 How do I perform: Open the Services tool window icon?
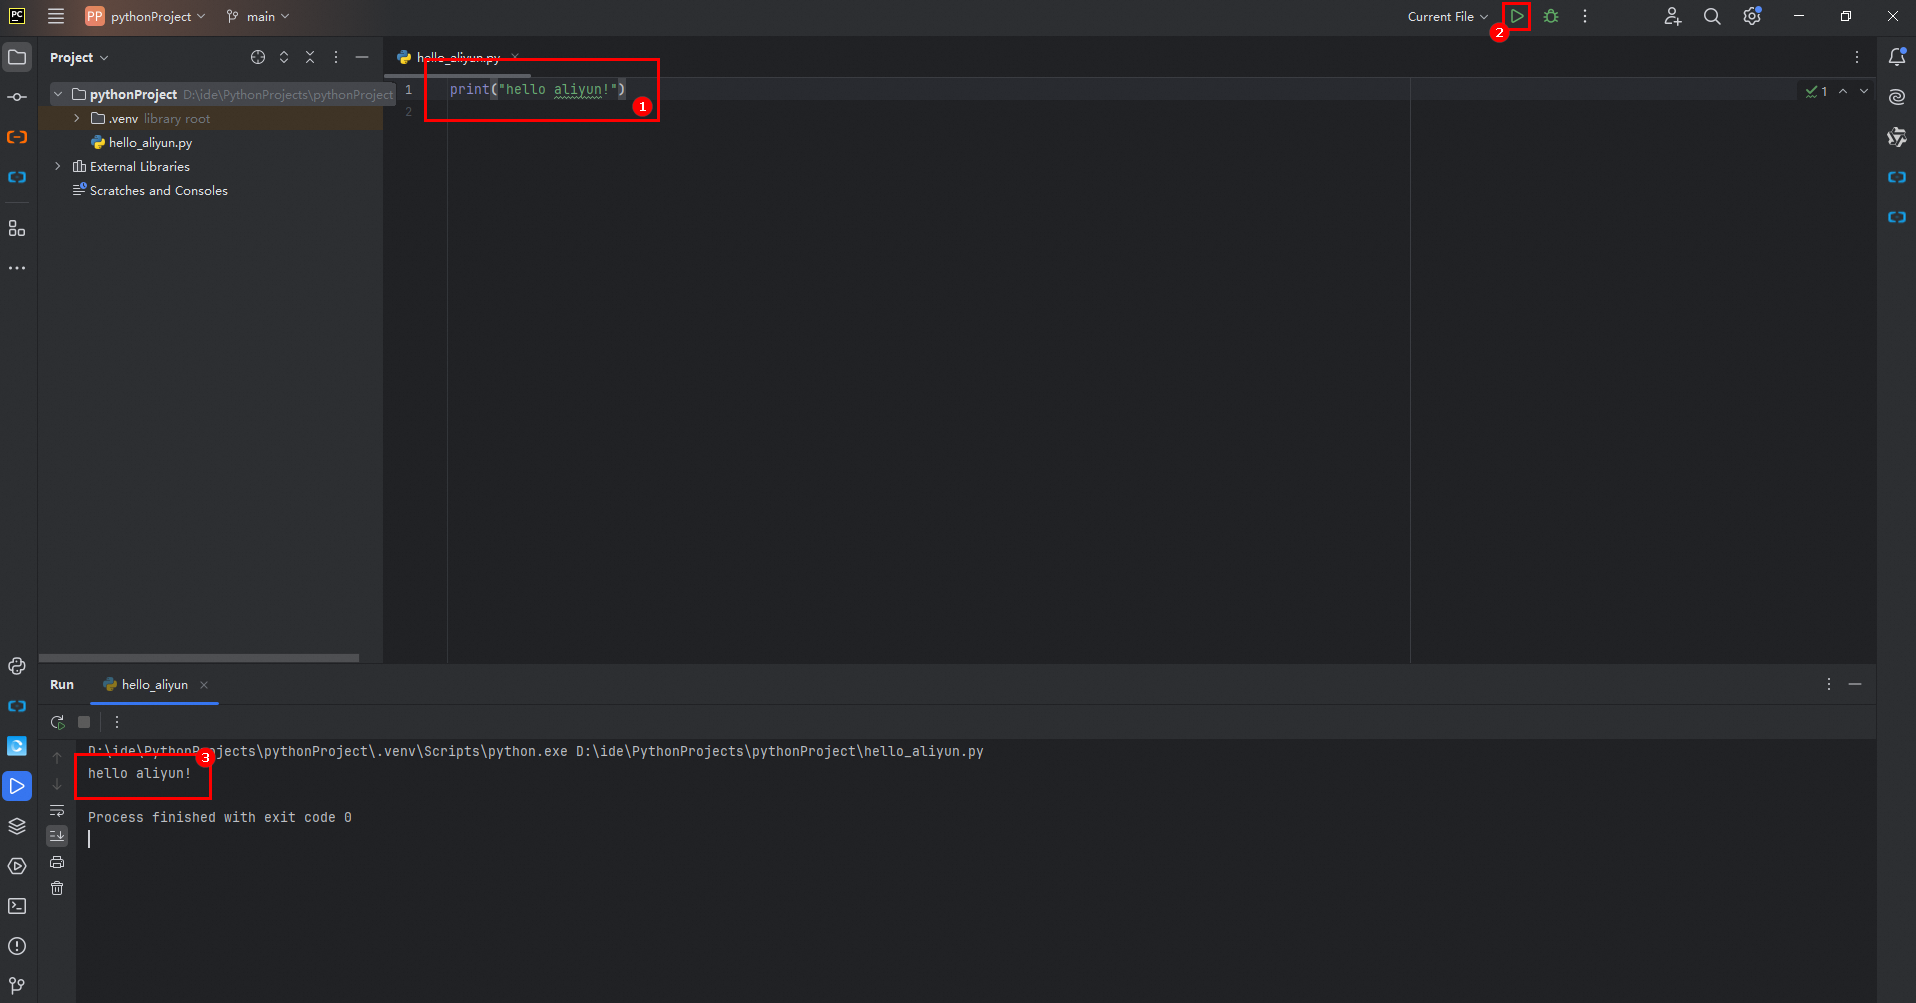pyautogui.click(x=17, y=866)
